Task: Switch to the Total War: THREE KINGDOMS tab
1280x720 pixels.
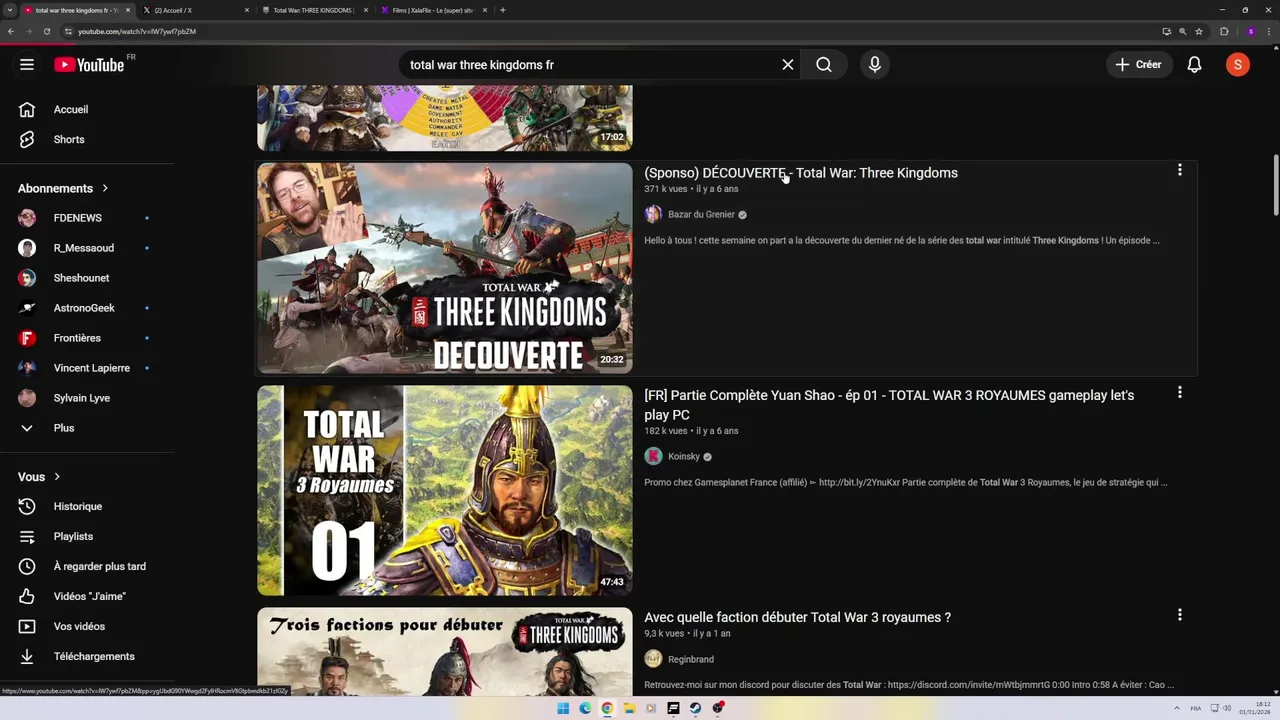Action: [x=314, y=10]
